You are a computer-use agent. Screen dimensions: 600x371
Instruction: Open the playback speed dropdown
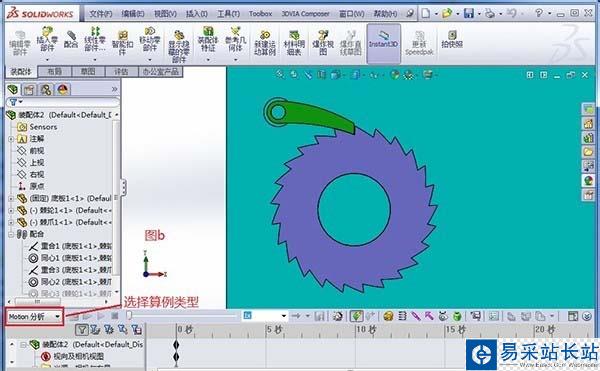[x=284, y=316]
